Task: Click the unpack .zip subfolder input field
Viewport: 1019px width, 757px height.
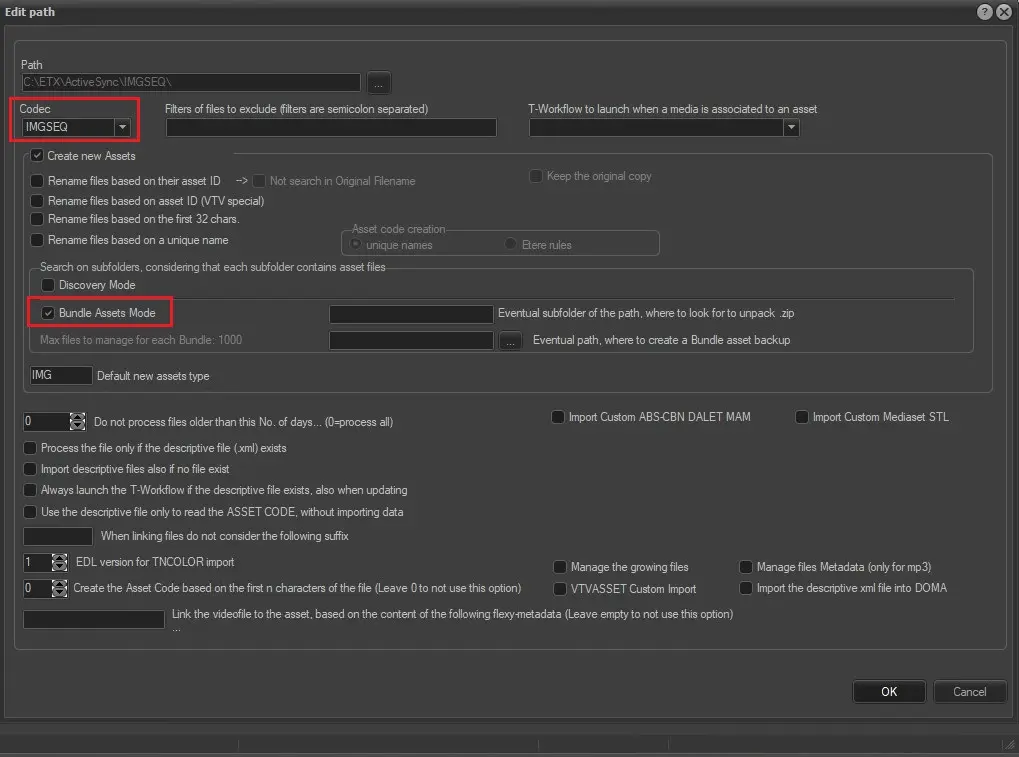Action: point(411,314)
